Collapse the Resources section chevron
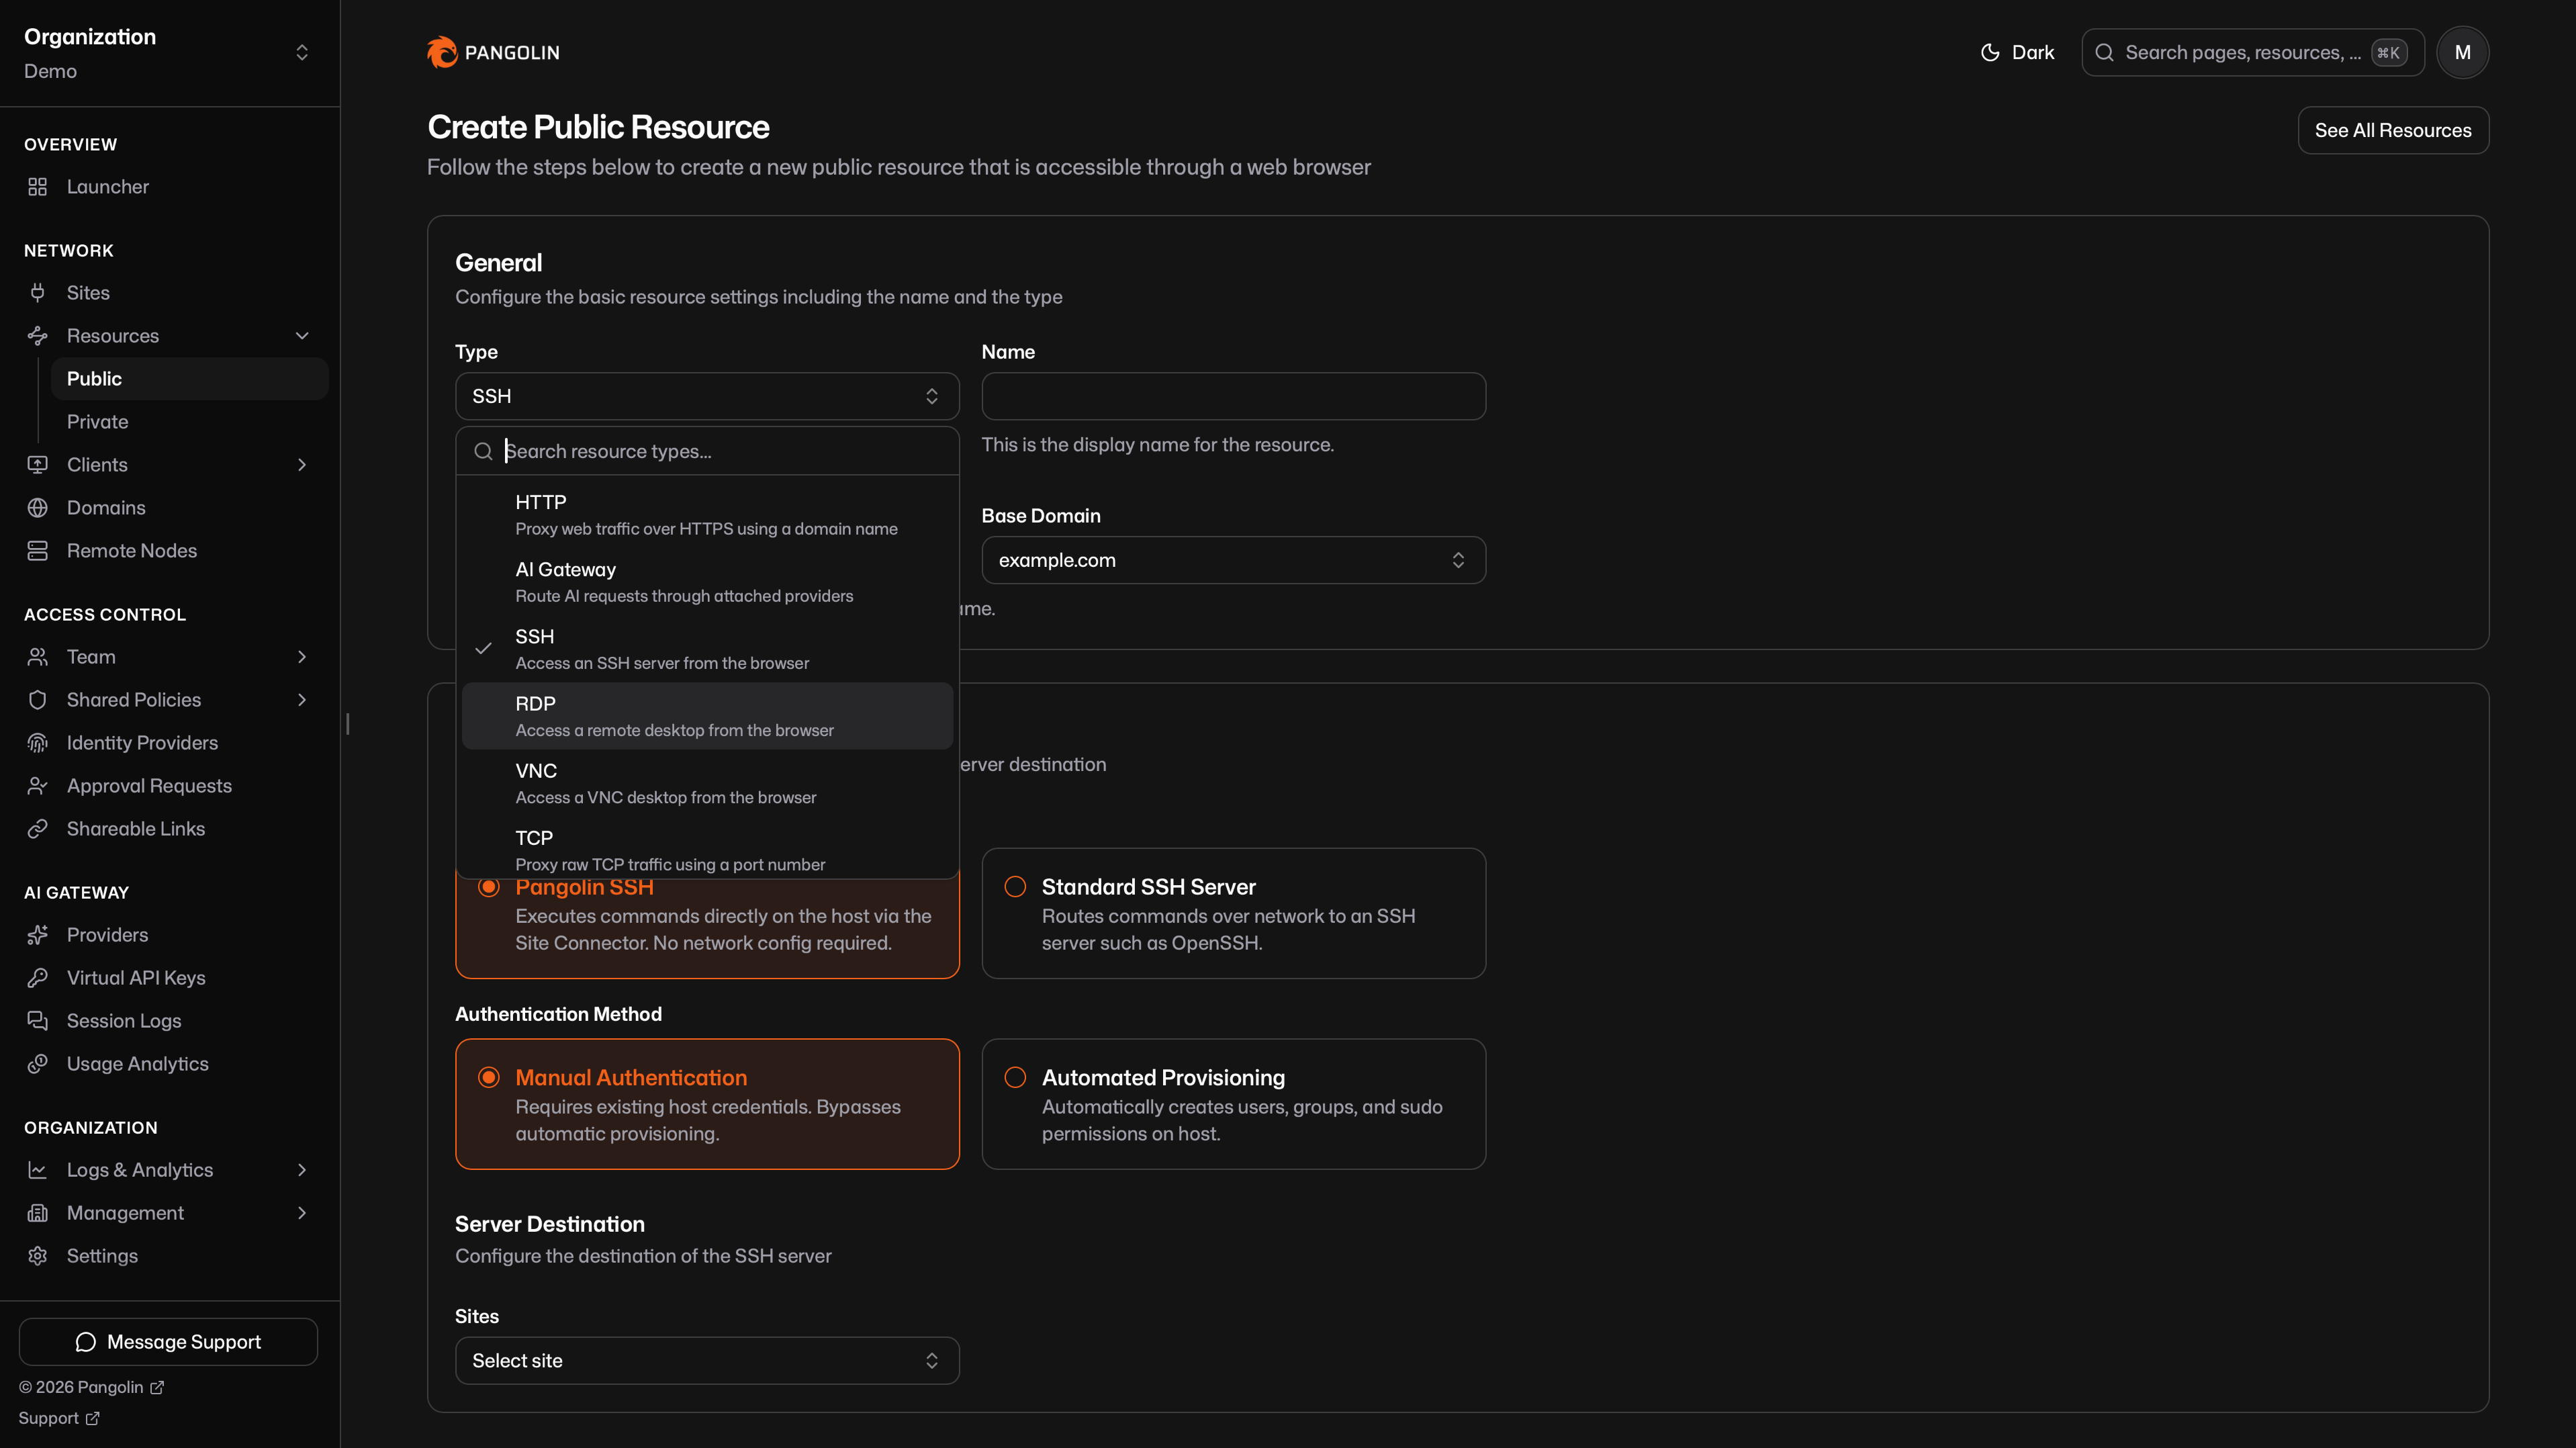The height and width of the screenshot is (1448, 2576). pos(302,336)
